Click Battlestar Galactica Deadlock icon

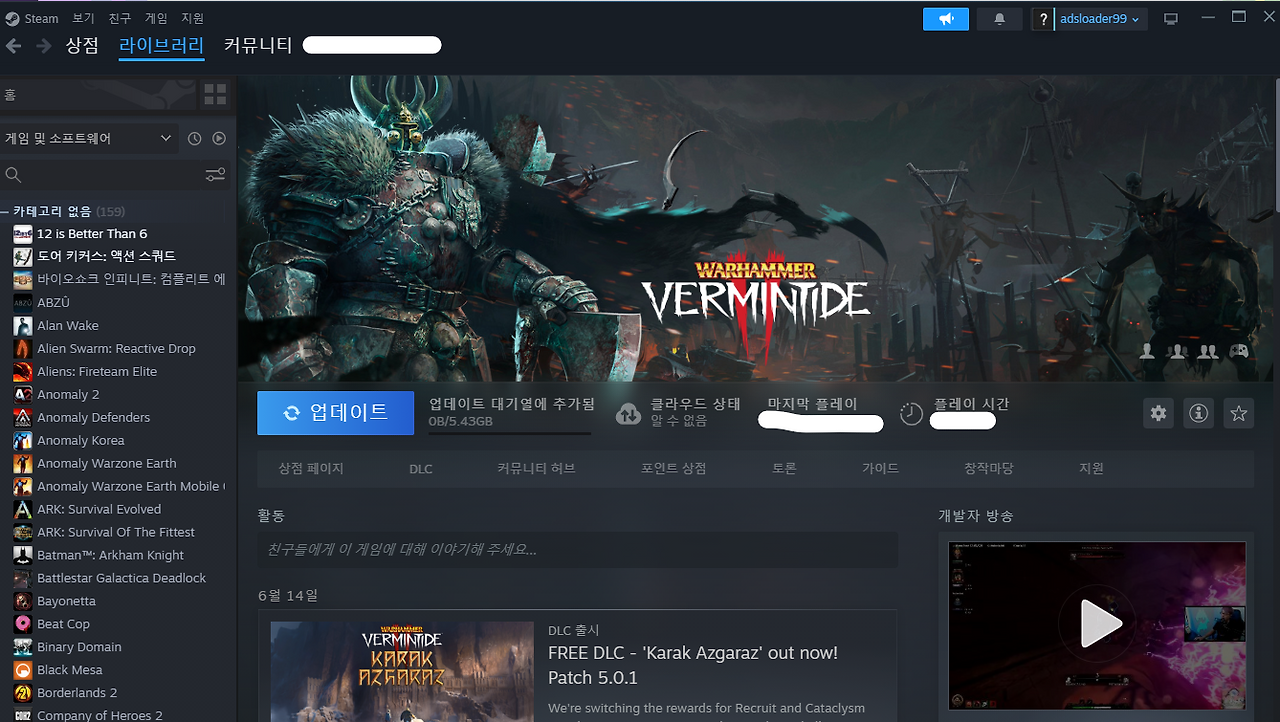[23, 578]
